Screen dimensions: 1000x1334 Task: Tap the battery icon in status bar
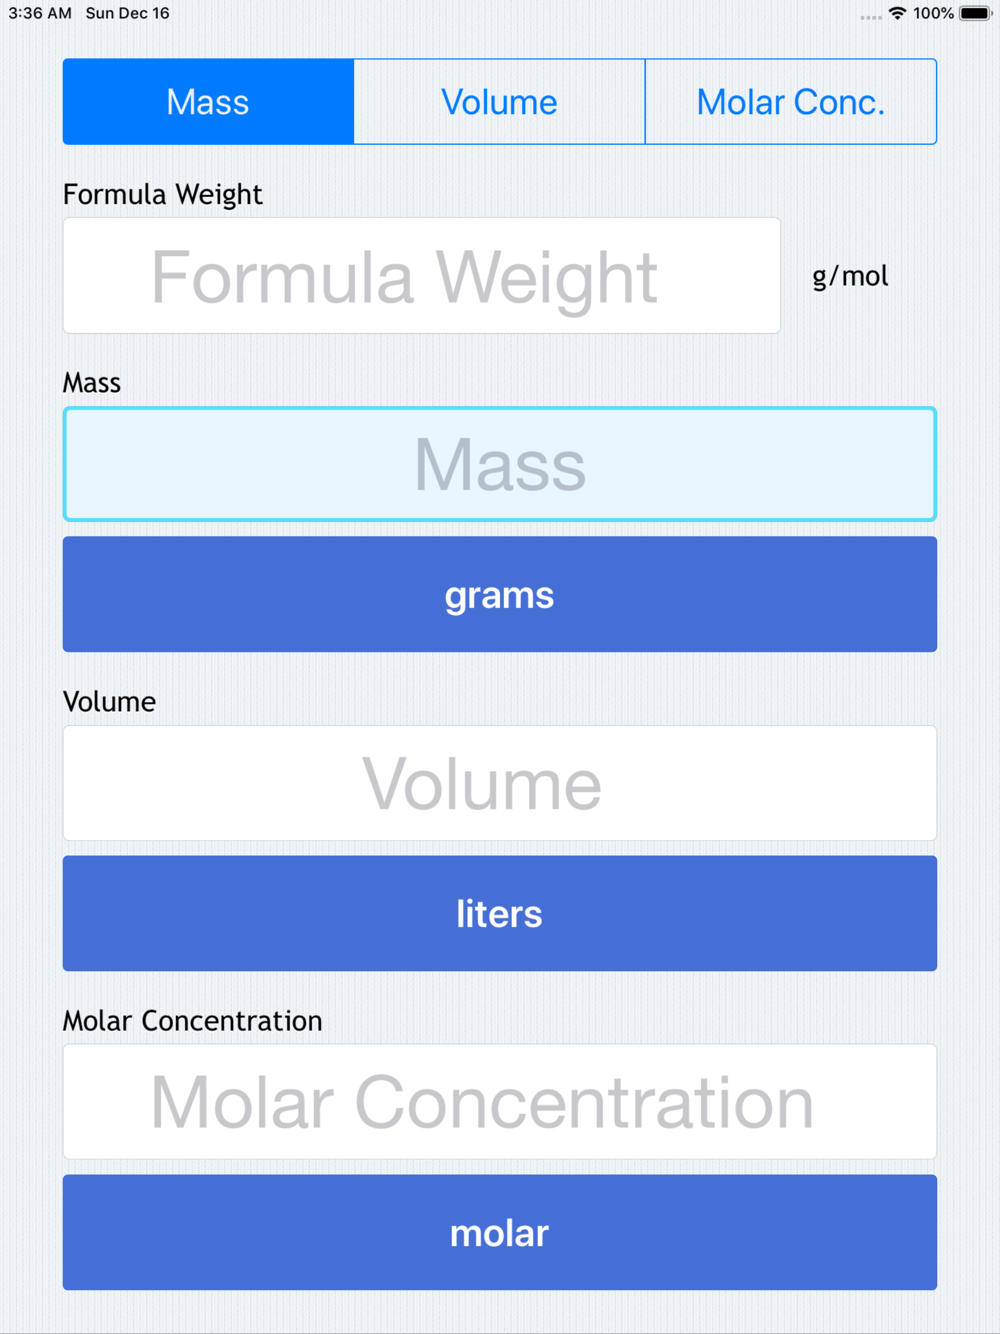coord(975,13)
